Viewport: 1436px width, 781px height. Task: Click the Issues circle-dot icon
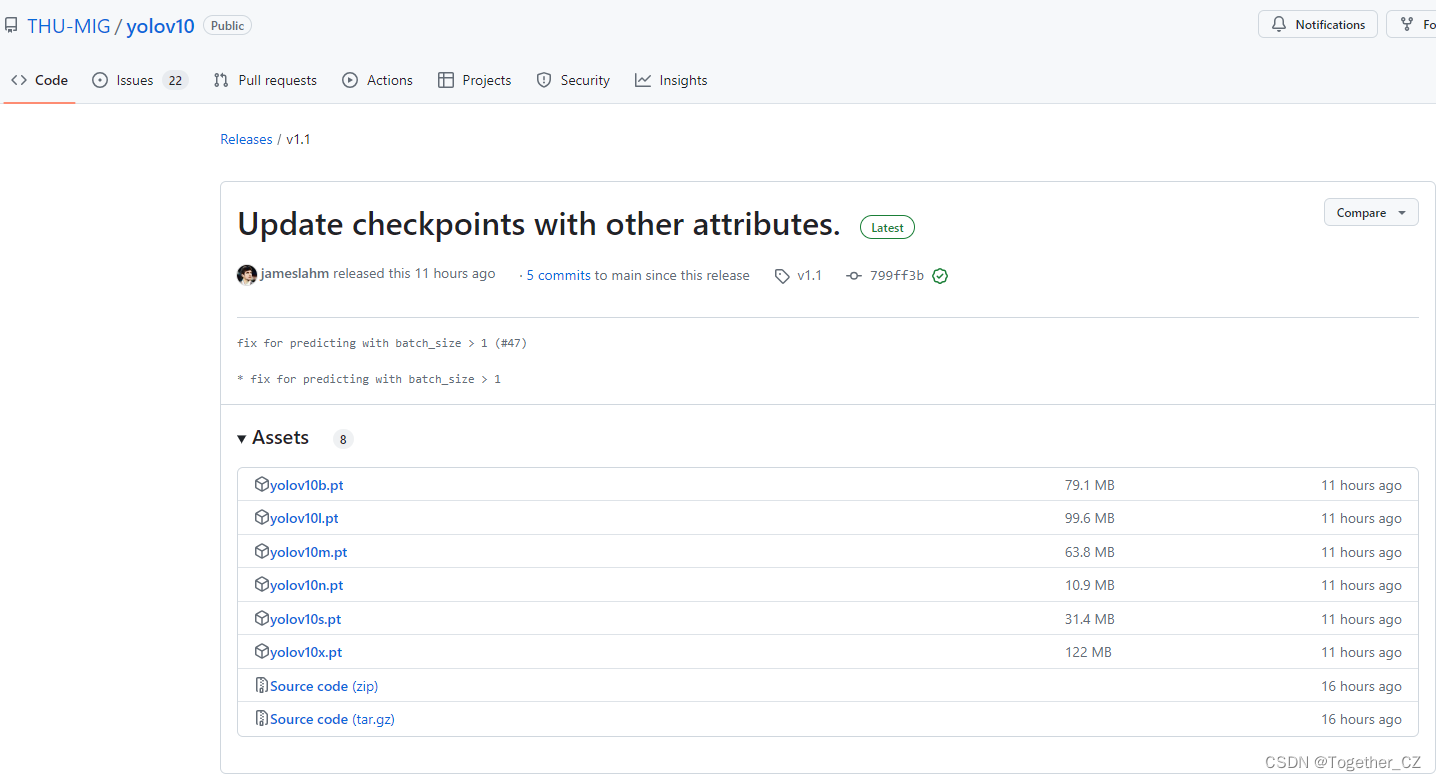point(100,80)
